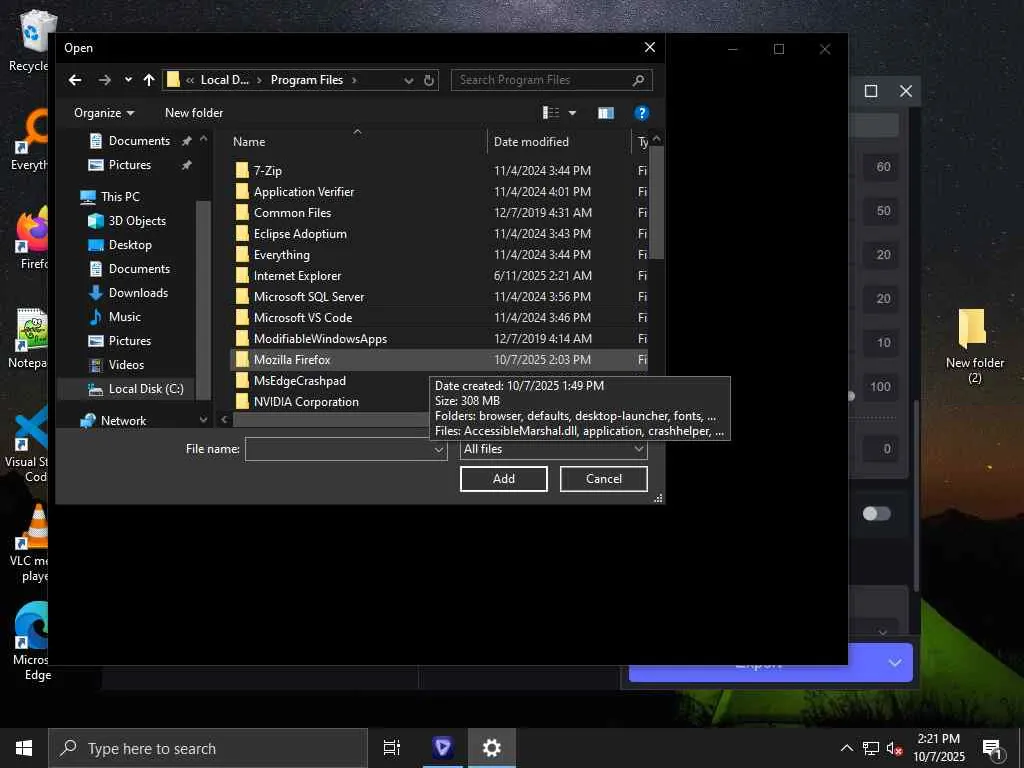Select Local Disk (C:) in sidebar
Screen dimensions: 1024x768
(146, 389)
